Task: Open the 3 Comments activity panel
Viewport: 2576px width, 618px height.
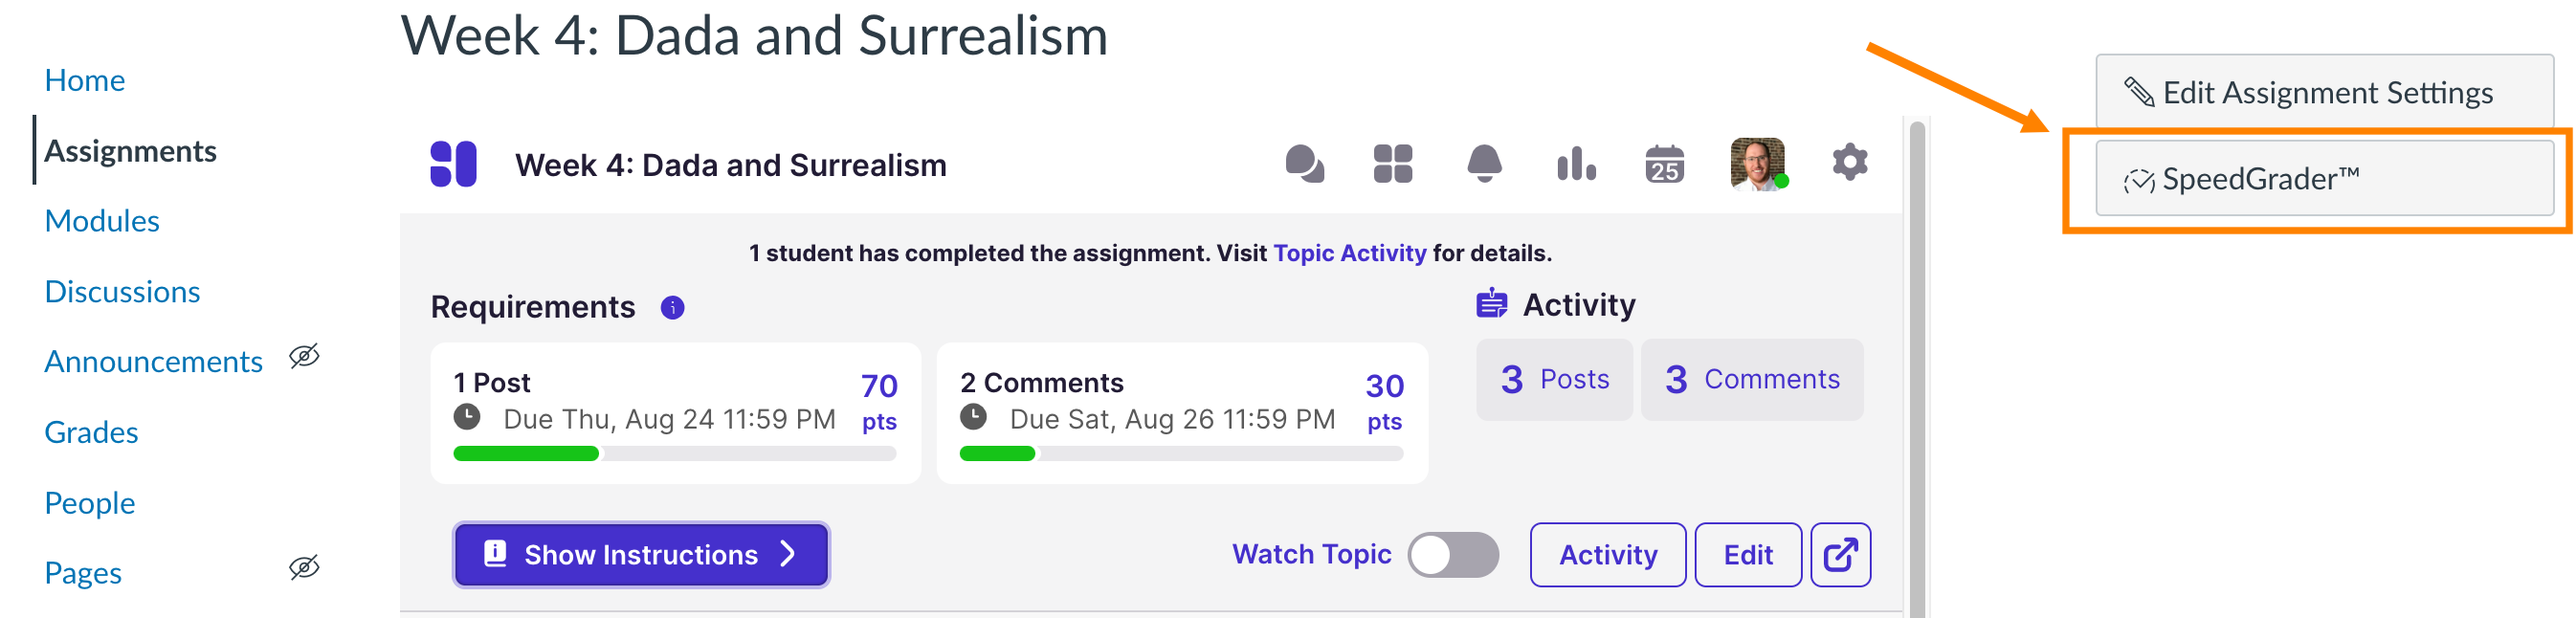Action: pyautogui.click(x=1752, y=380)
